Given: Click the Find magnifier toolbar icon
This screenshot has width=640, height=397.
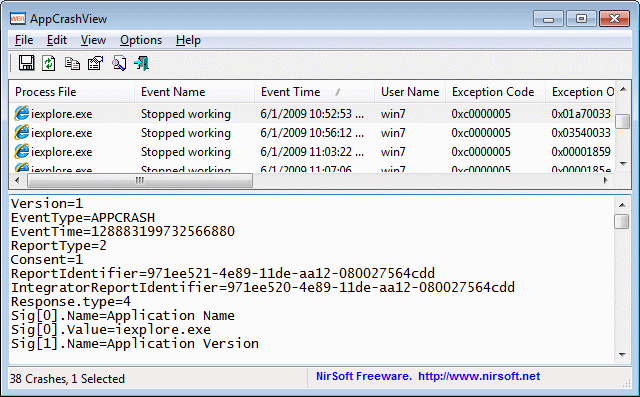Looking at the screenshot, I should [119, 63].
